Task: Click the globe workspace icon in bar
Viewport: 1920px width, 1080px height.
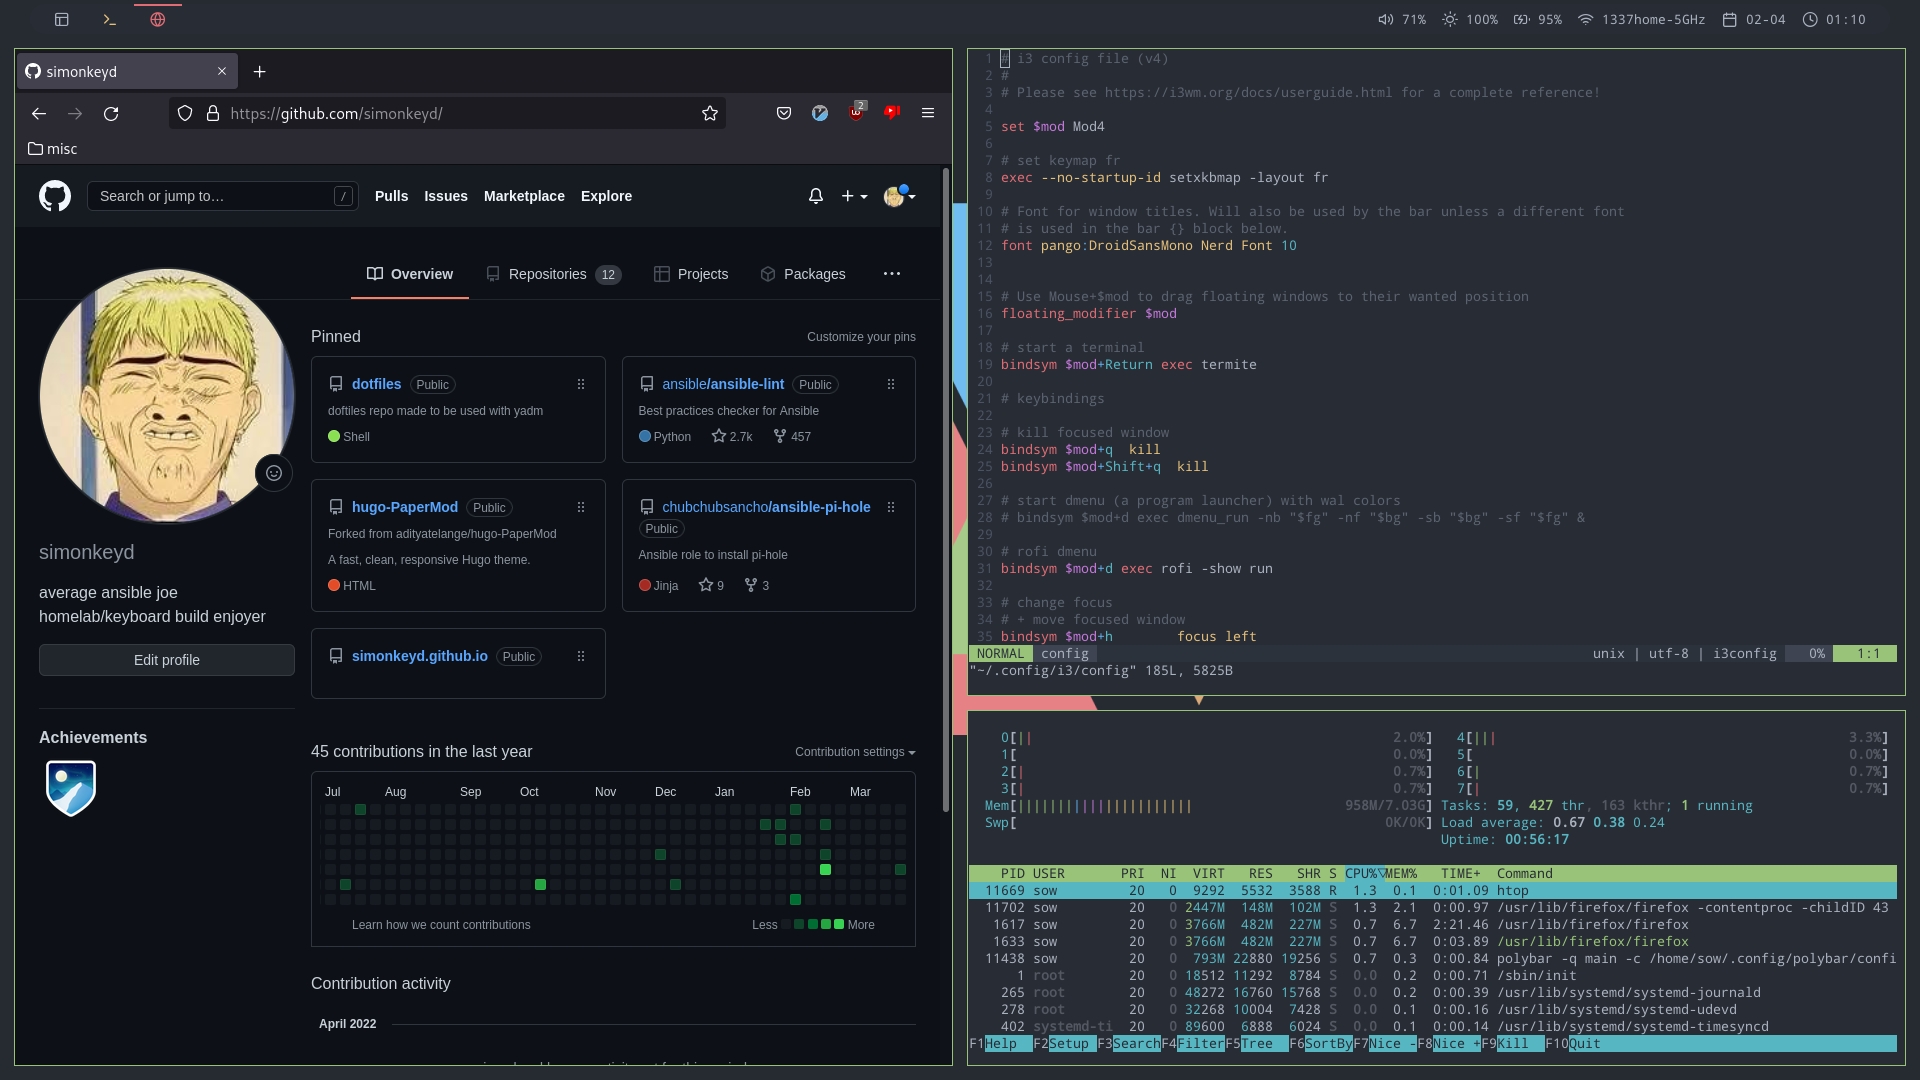Action: coord(157,20)
